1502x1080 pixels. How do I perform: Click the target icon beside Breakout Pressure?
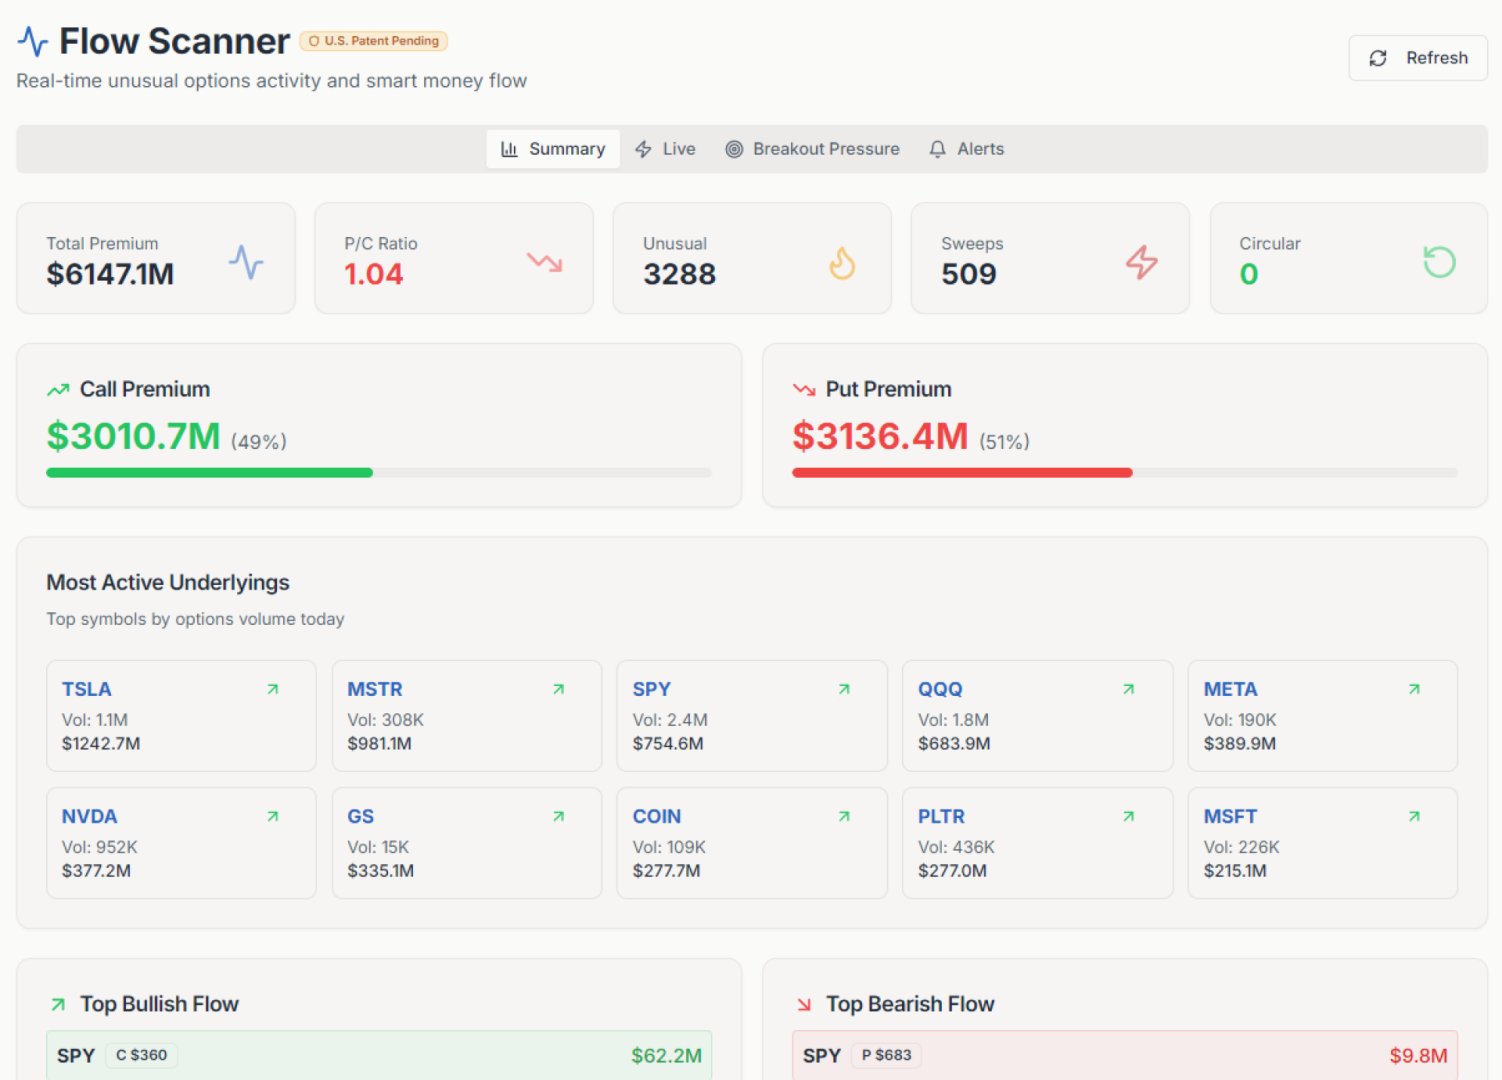[x=735, y=148]
